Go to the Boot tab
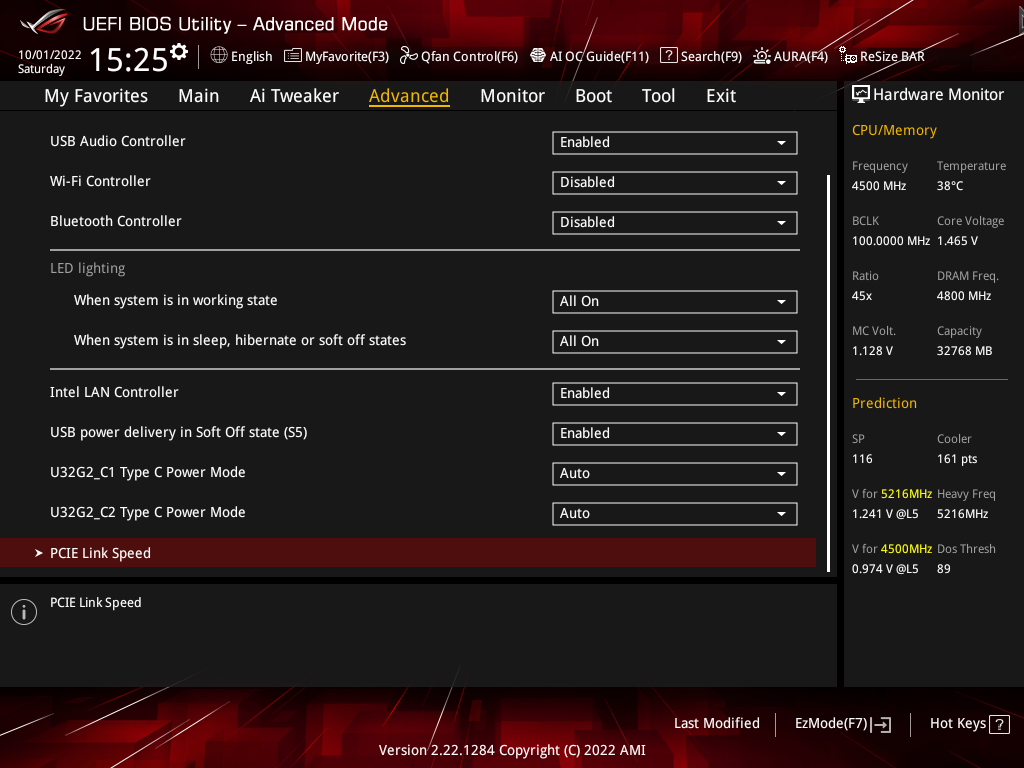The image size is (1024, 768). (x=593, y=96)
